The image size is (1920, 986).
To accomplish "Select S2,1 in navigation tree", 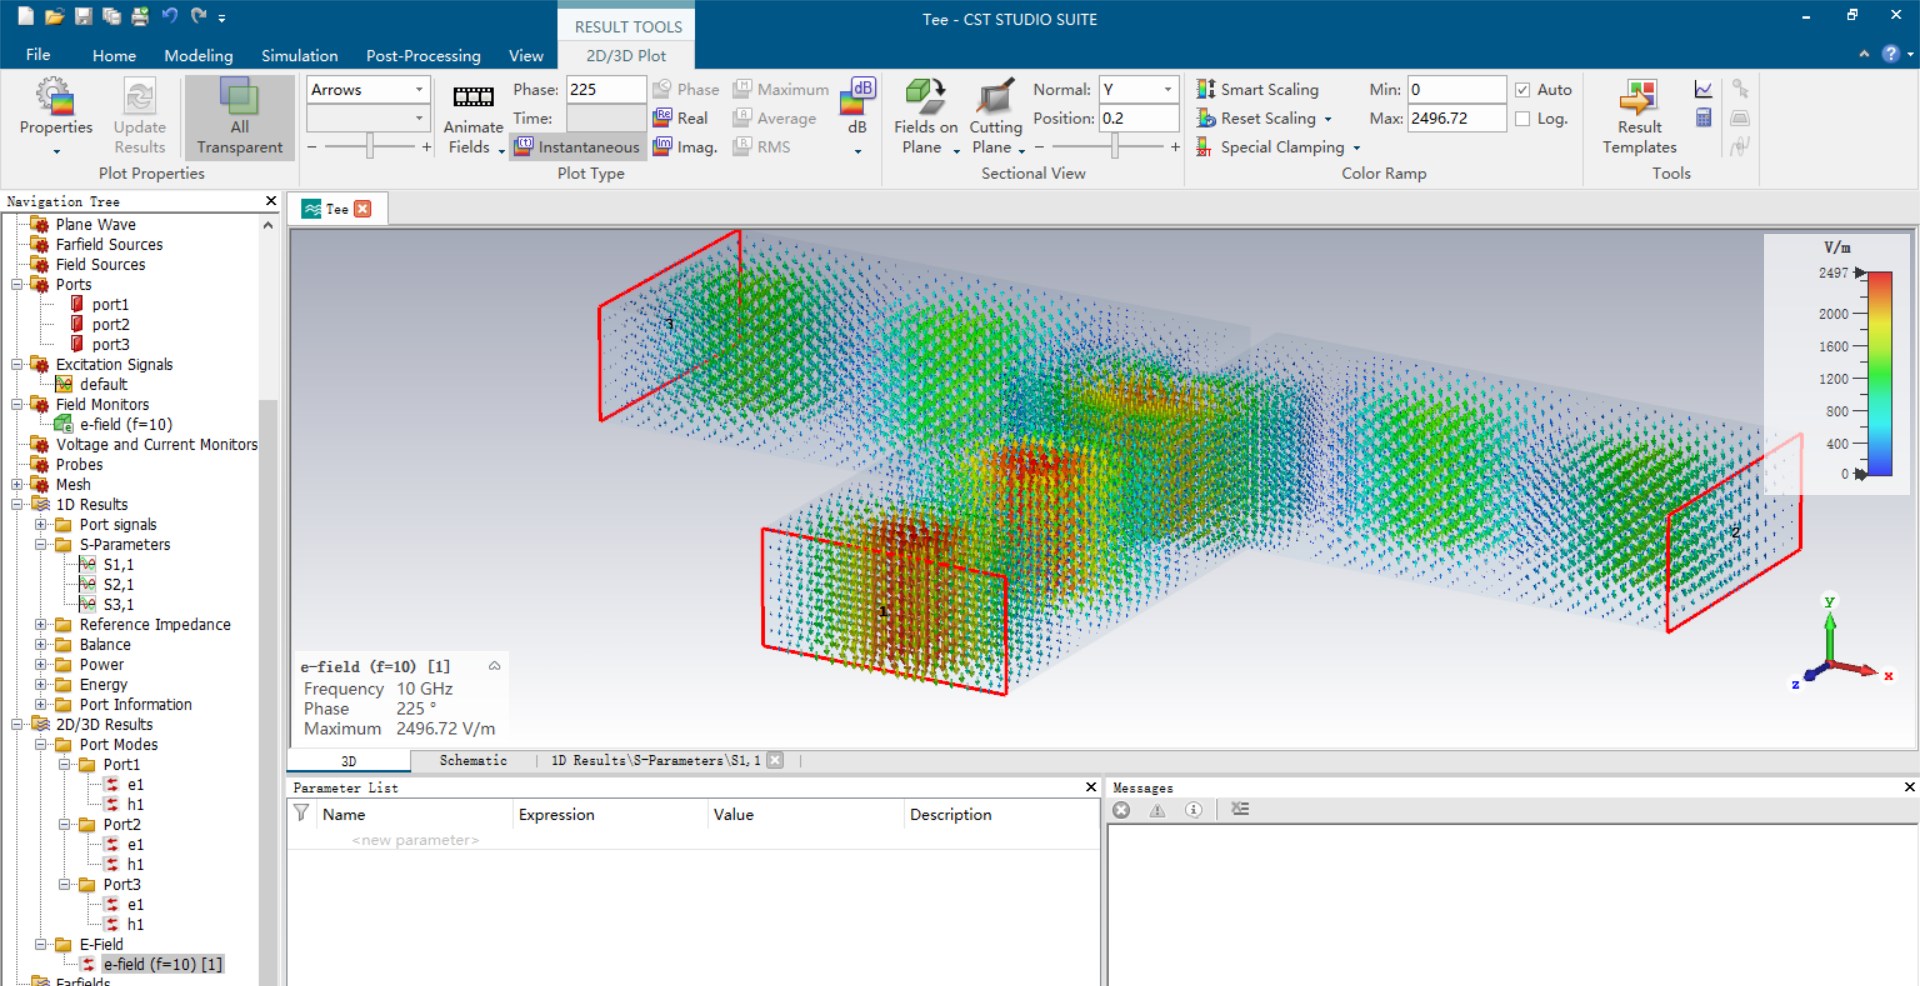I will click(x=118, y=585).
